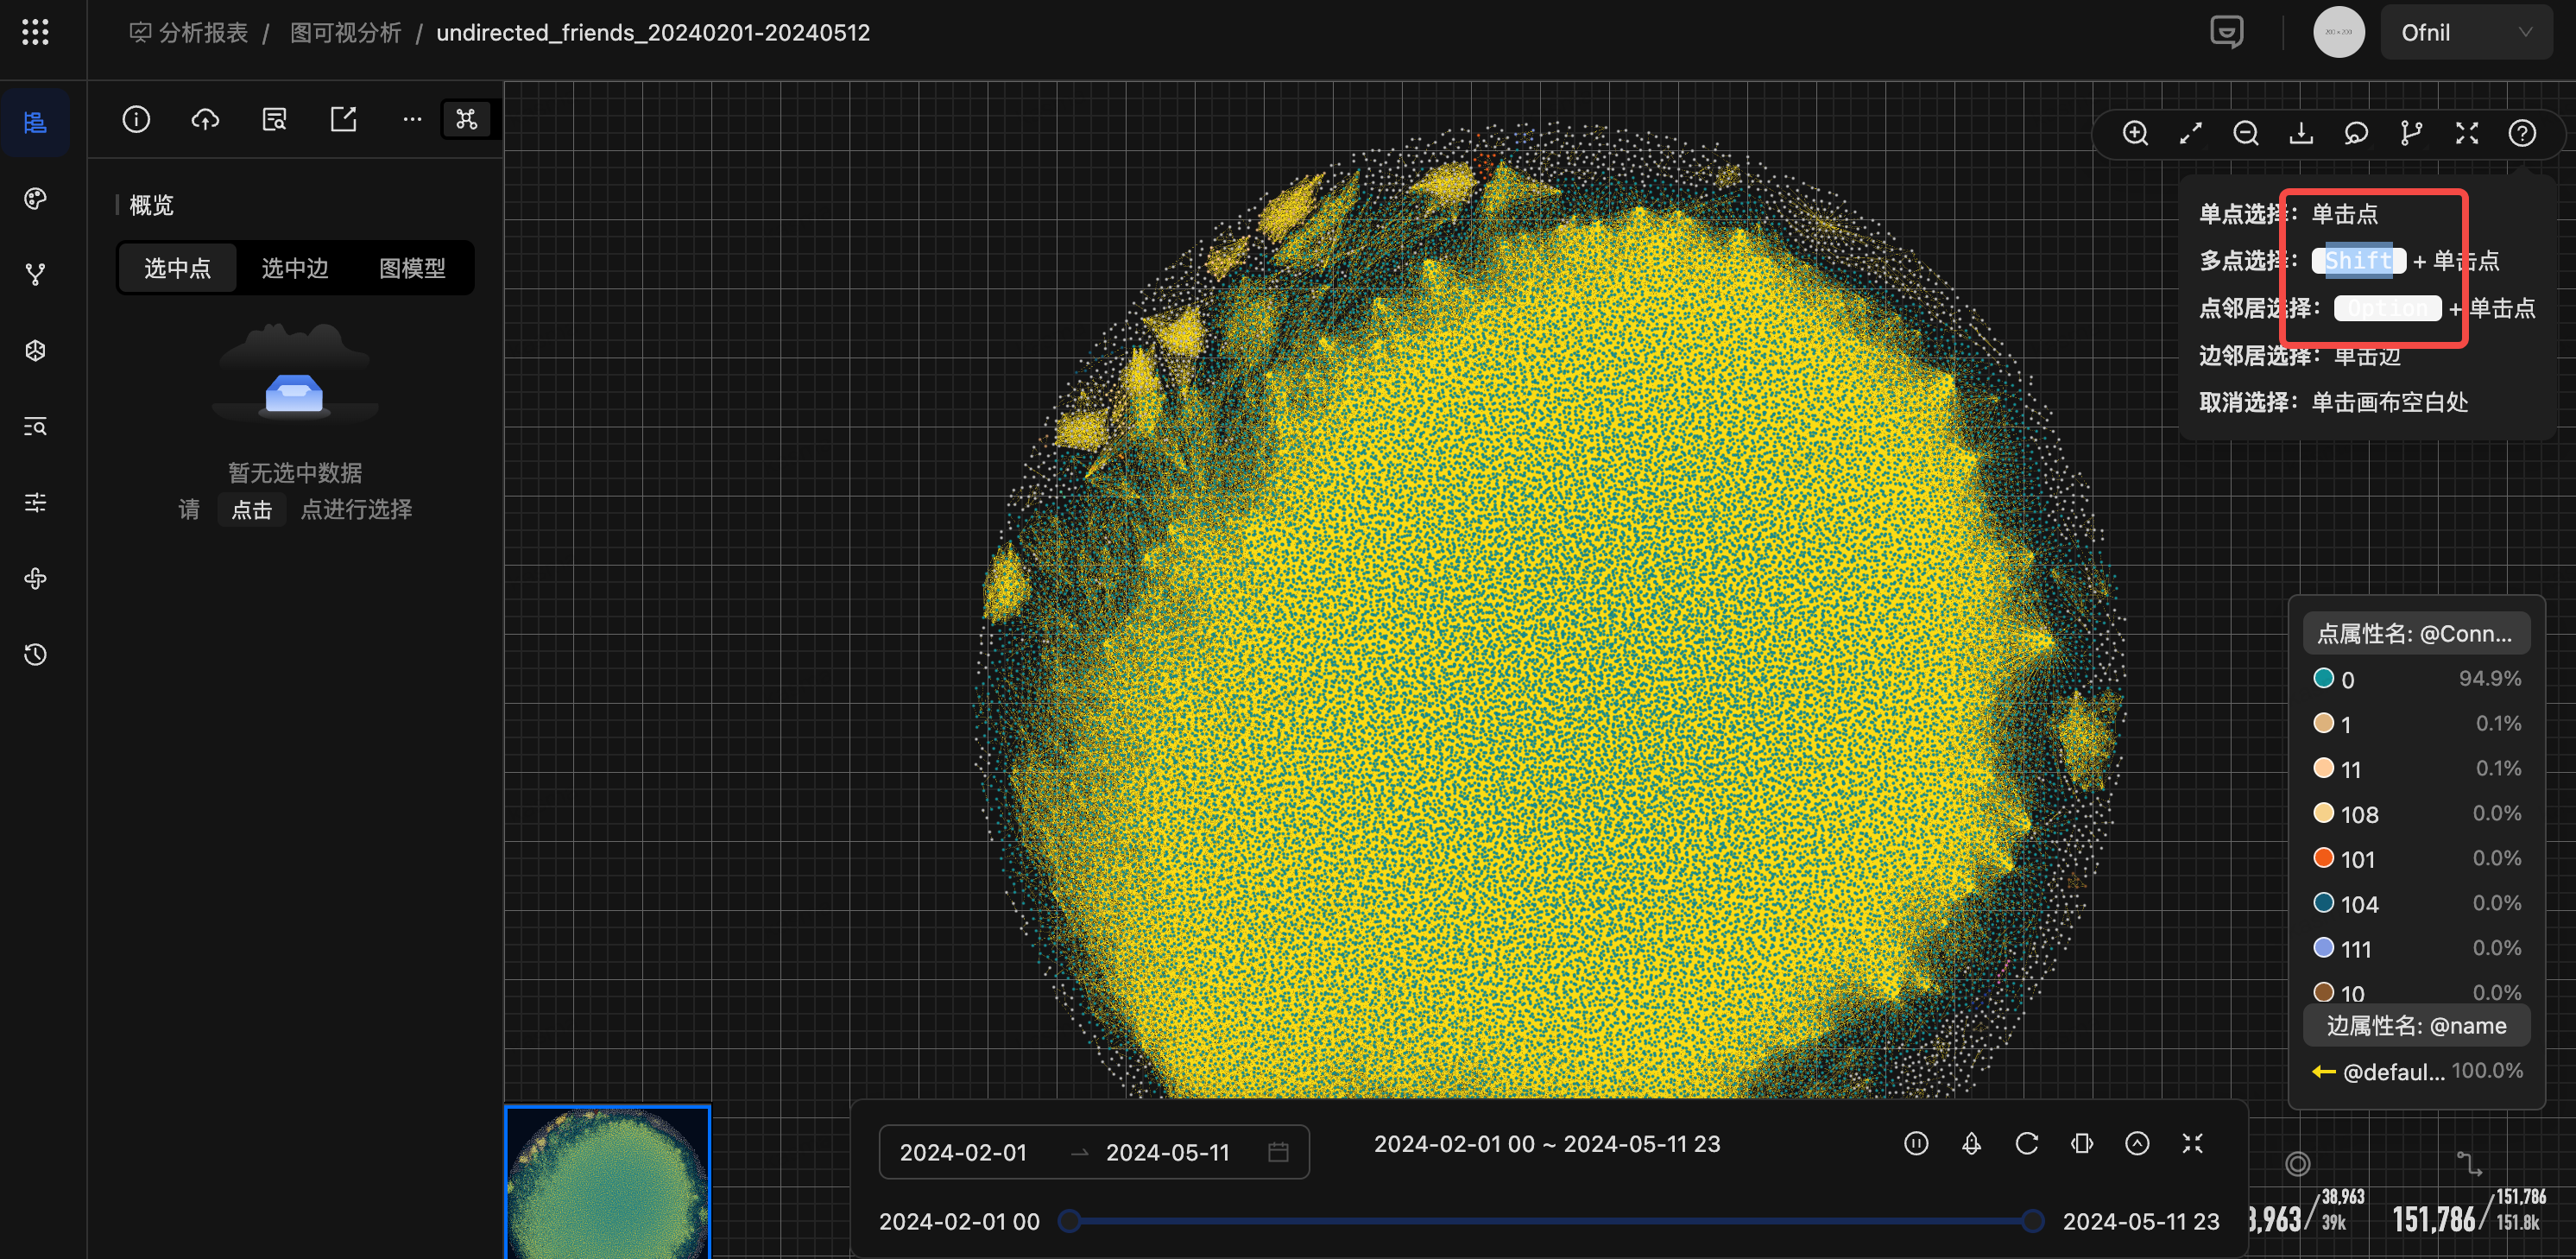Open the branch path sidebar icon
This screenshot has width=2576, height=1259.
[35, 274]
